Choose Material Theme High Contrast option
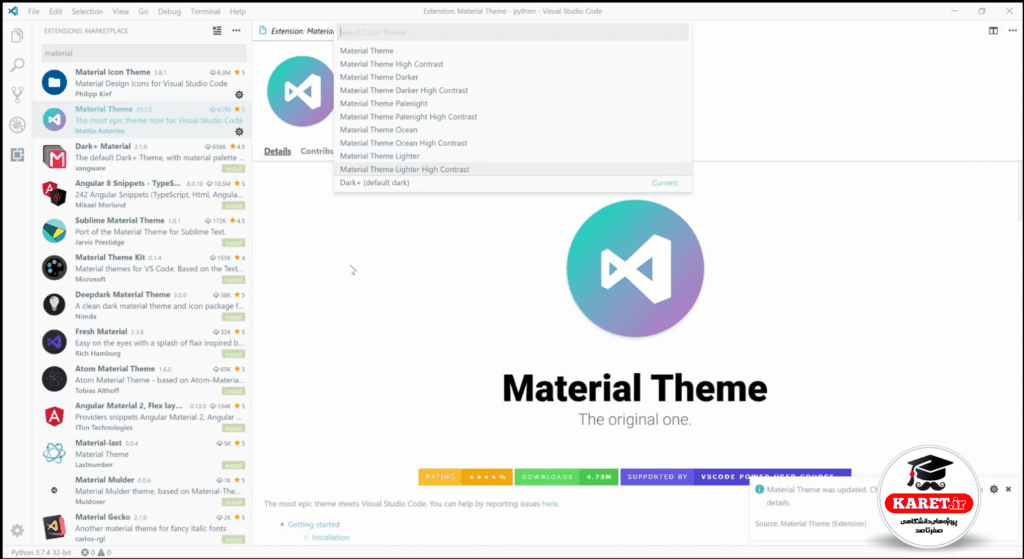The image size is (1024, 559). (x=513, y=64)
